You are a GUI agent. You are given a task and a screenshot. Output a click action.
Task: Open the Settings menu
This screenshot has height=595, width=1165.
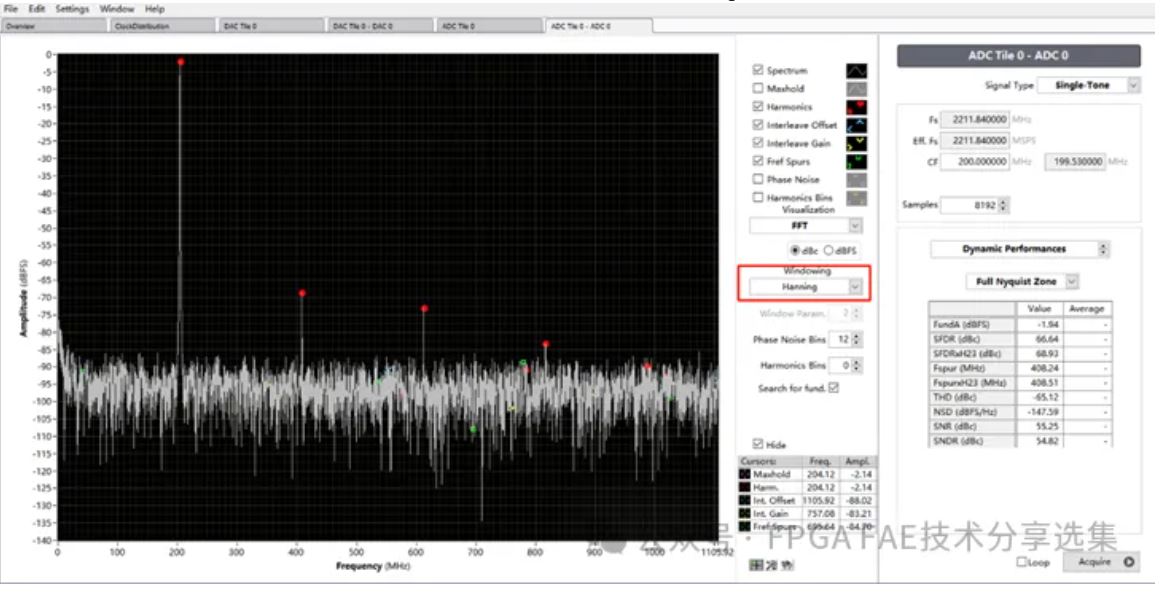coord(71,9)
